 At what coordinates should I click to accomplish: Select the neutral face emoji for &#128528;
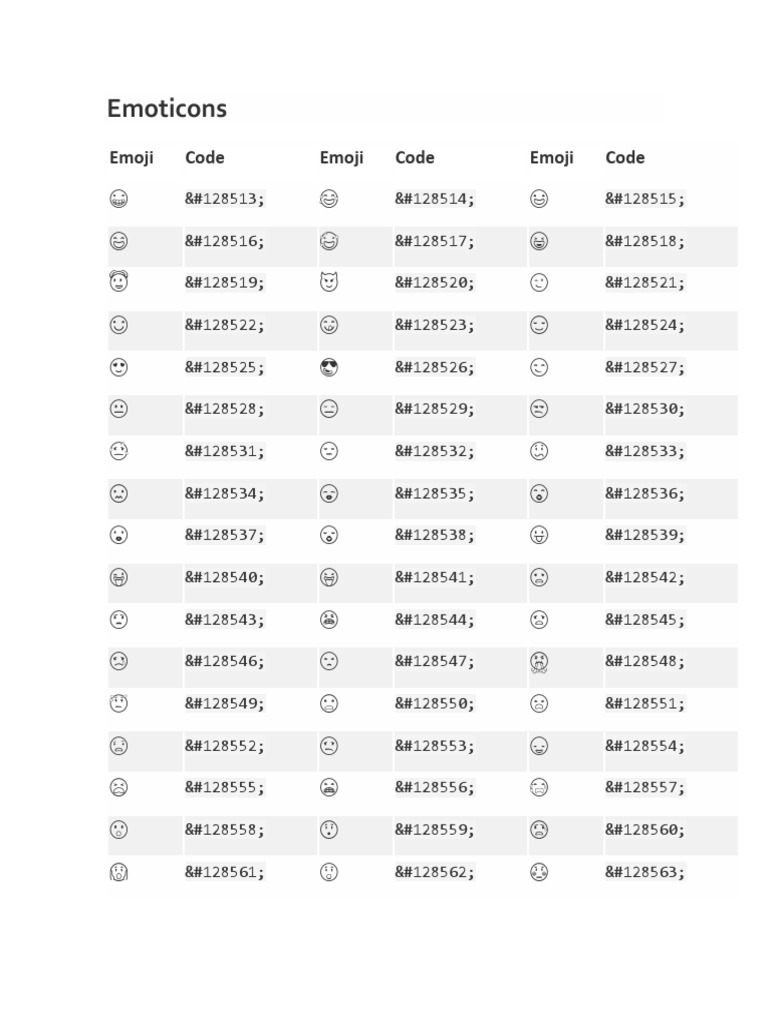[x=118, y=409]
